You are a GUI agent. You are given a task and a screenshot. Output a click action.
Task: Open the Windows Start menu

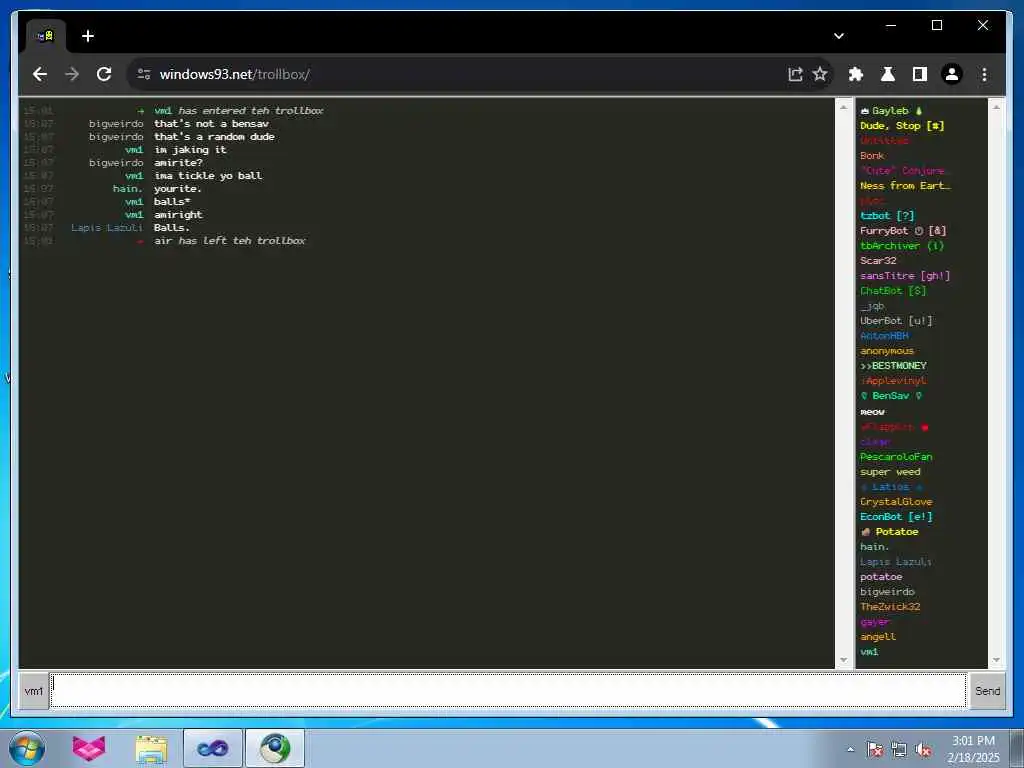coord(27,748)
